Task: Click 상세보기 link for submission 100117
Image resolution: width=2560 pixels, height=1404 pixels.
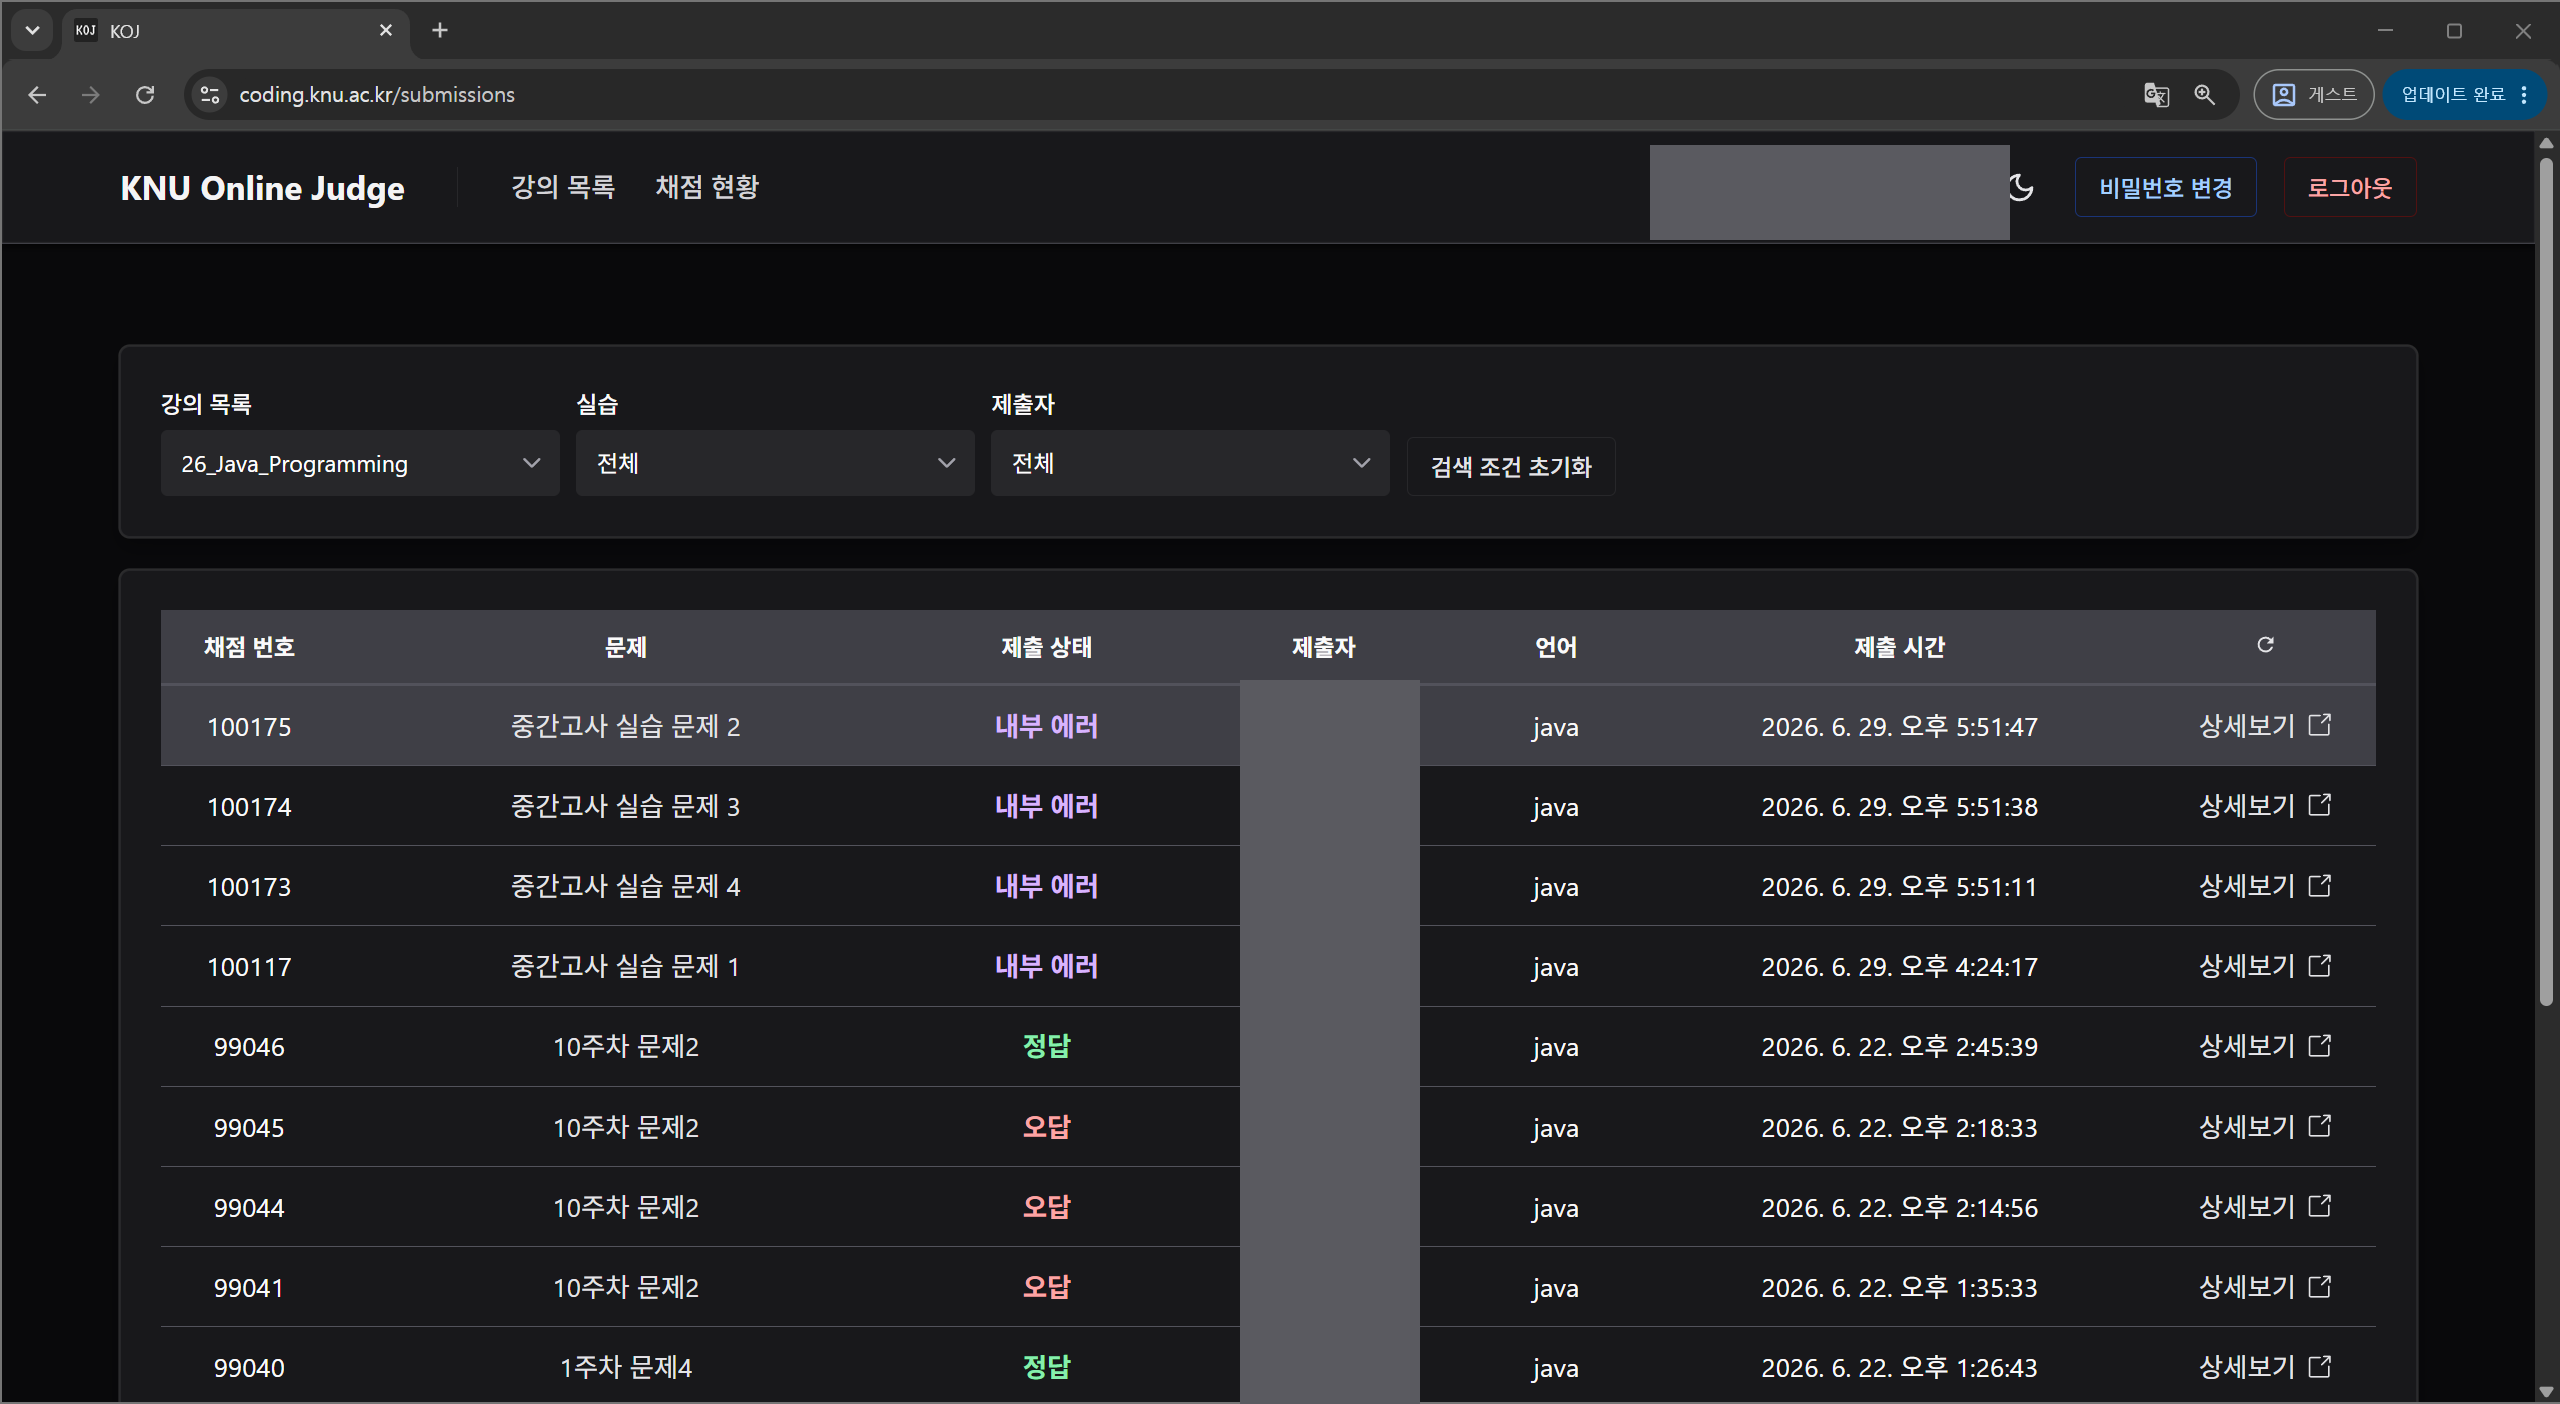Action: tap(2246, 966)
